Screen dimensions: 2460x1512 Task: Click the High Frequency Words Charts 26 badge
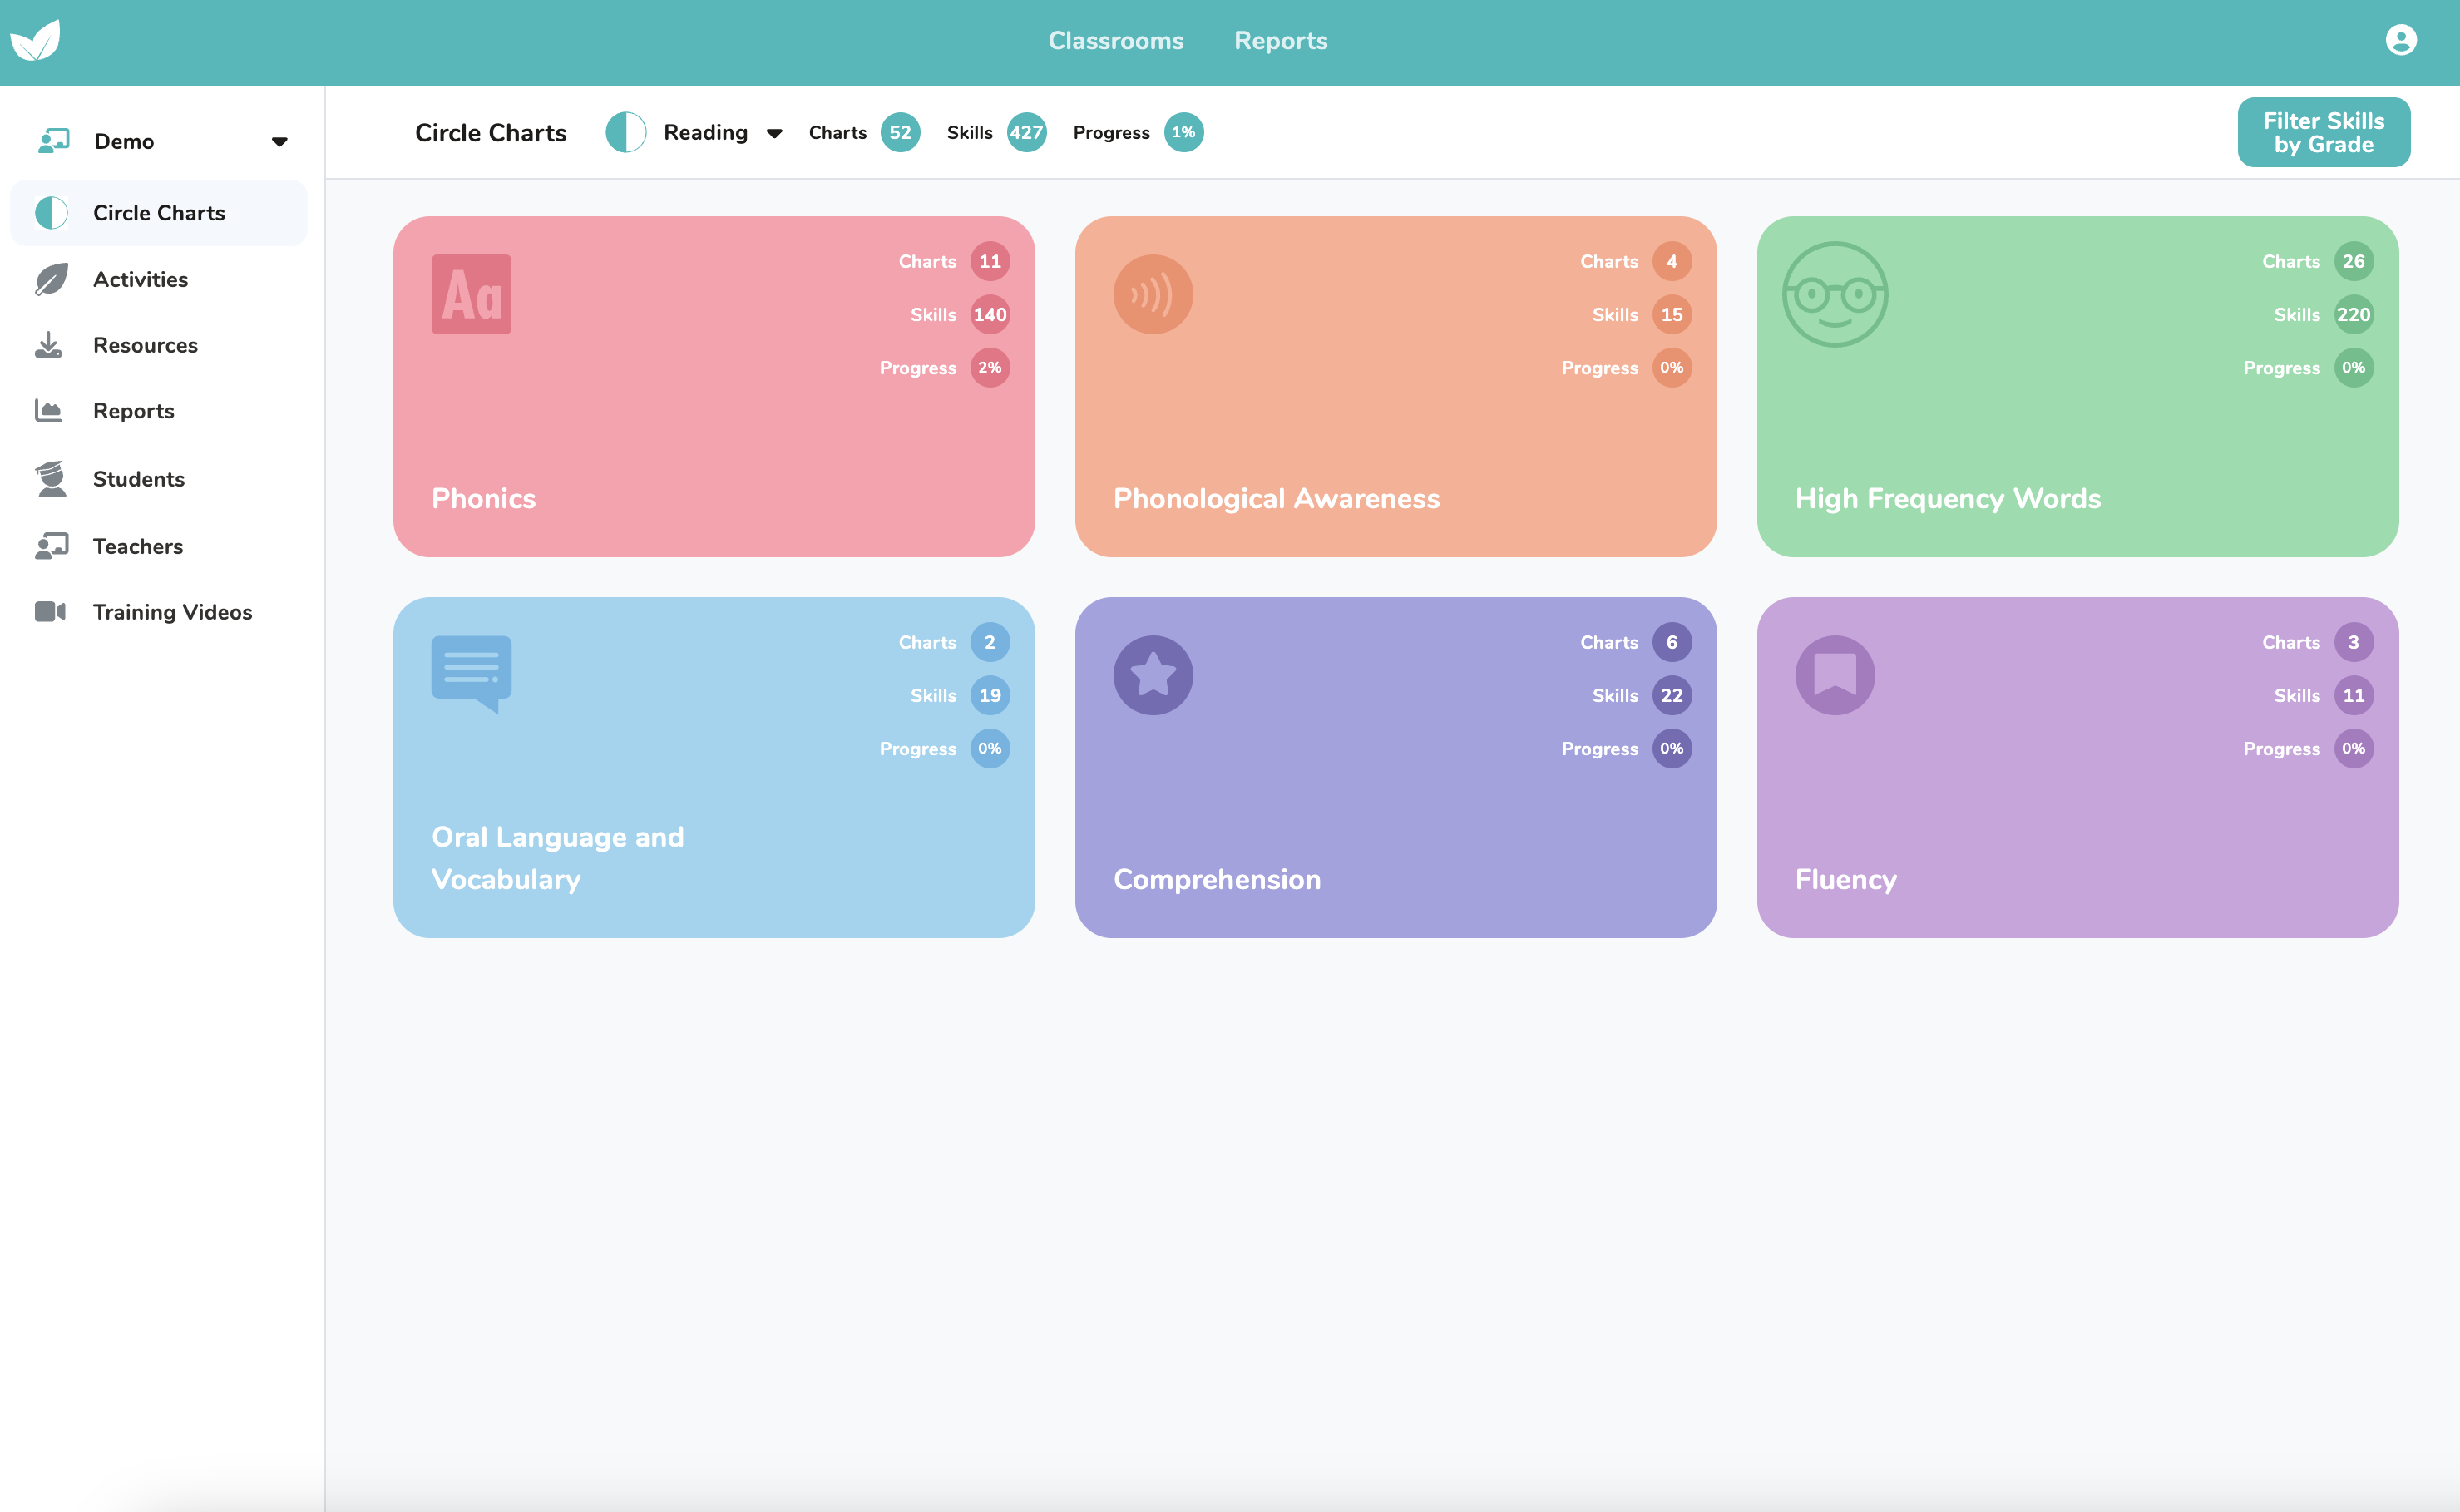[2353, 261]
